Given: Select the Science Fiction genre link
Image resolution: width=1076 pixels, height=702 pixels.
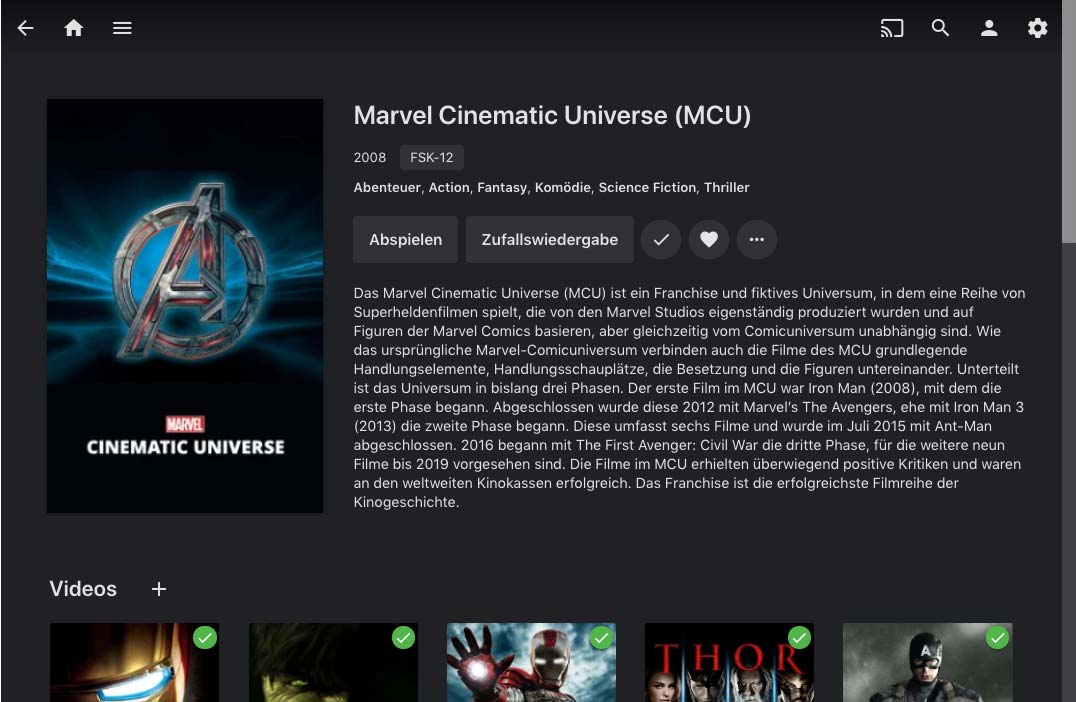Looking at the screenshot, I should pyautogui.click(x=647, y=187).
